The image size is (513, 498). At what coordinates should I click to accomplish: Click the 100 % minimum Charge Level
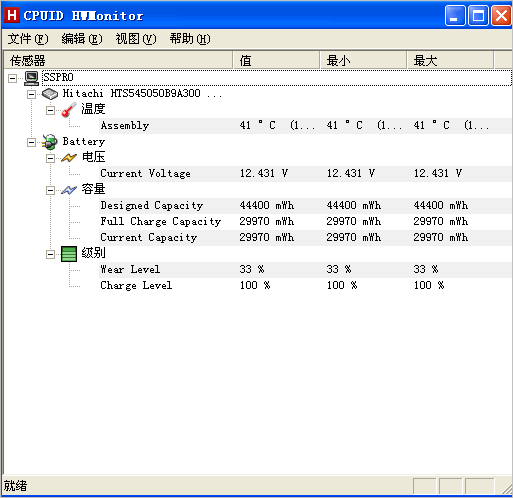[x=342, y=285]
